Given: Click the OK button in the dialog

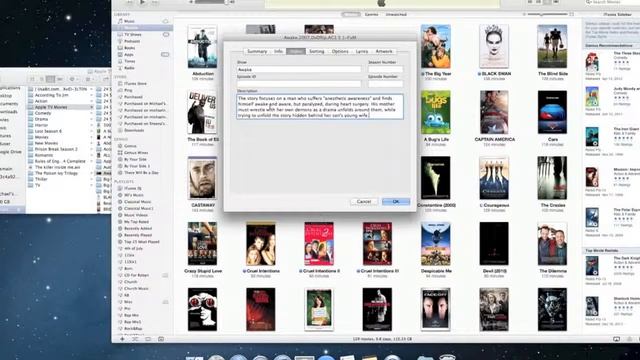Looking at the screenshot, I should (396, 202).
